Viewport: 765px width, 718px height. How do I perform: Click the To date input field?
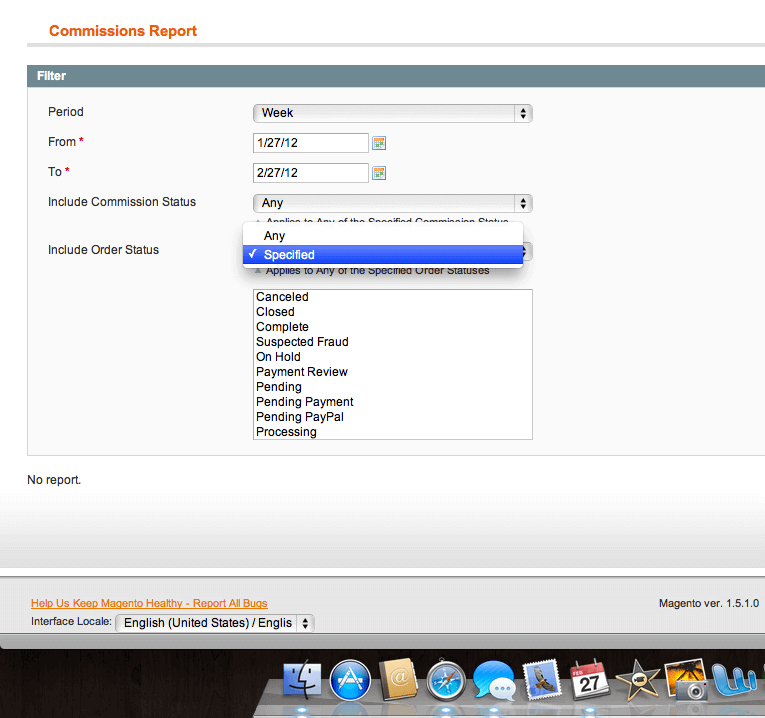(311, 173)
